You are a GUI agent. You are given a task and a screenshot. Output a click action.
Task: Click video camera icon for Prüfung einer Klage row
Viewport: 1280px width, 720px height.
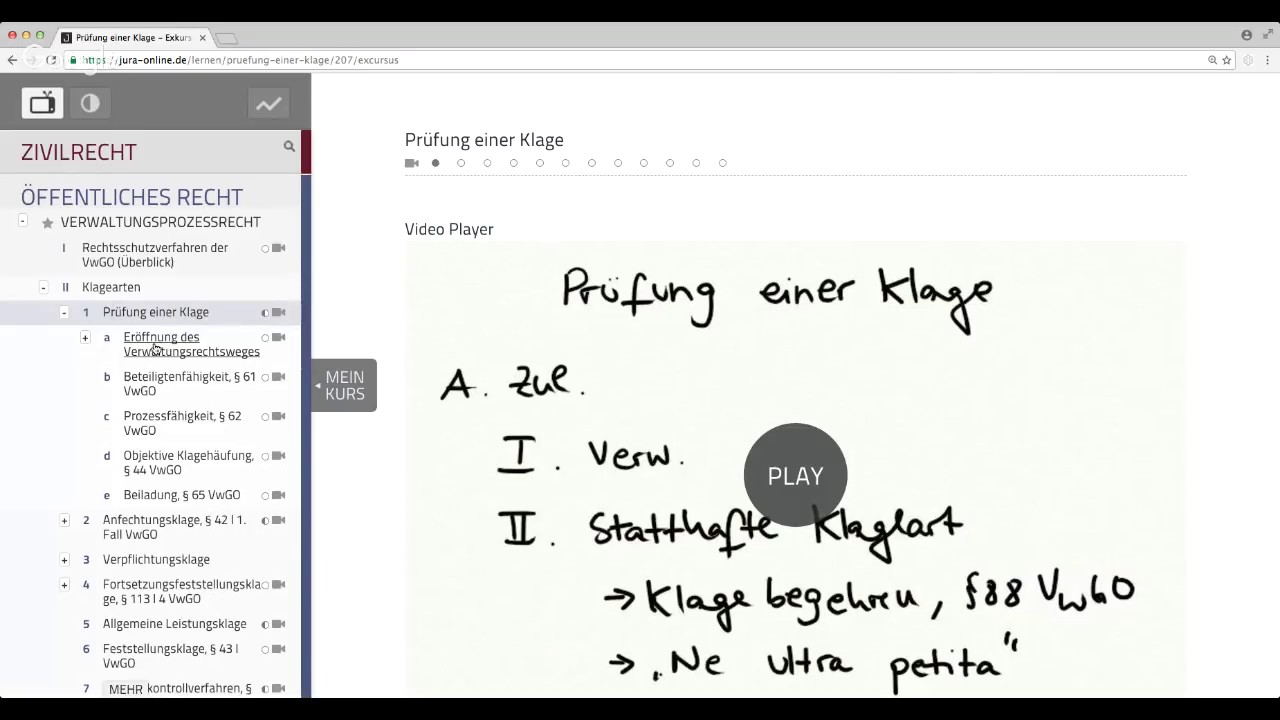(279, 312)
